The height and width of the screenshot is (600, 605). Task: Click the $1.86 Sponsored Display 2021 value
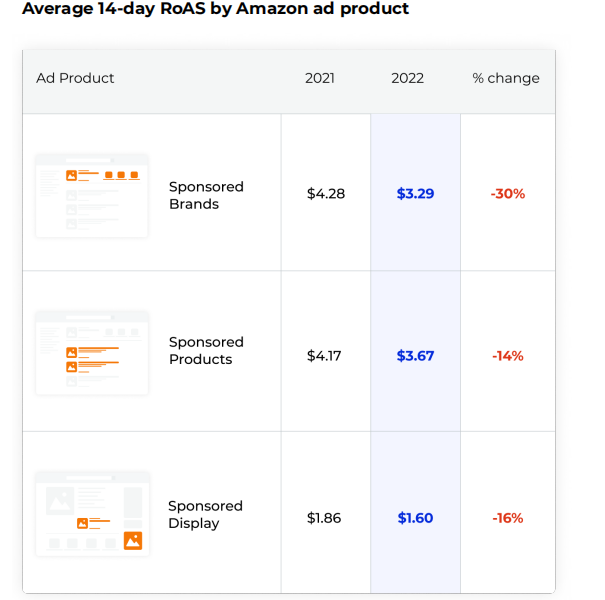(x=324, y=518)
